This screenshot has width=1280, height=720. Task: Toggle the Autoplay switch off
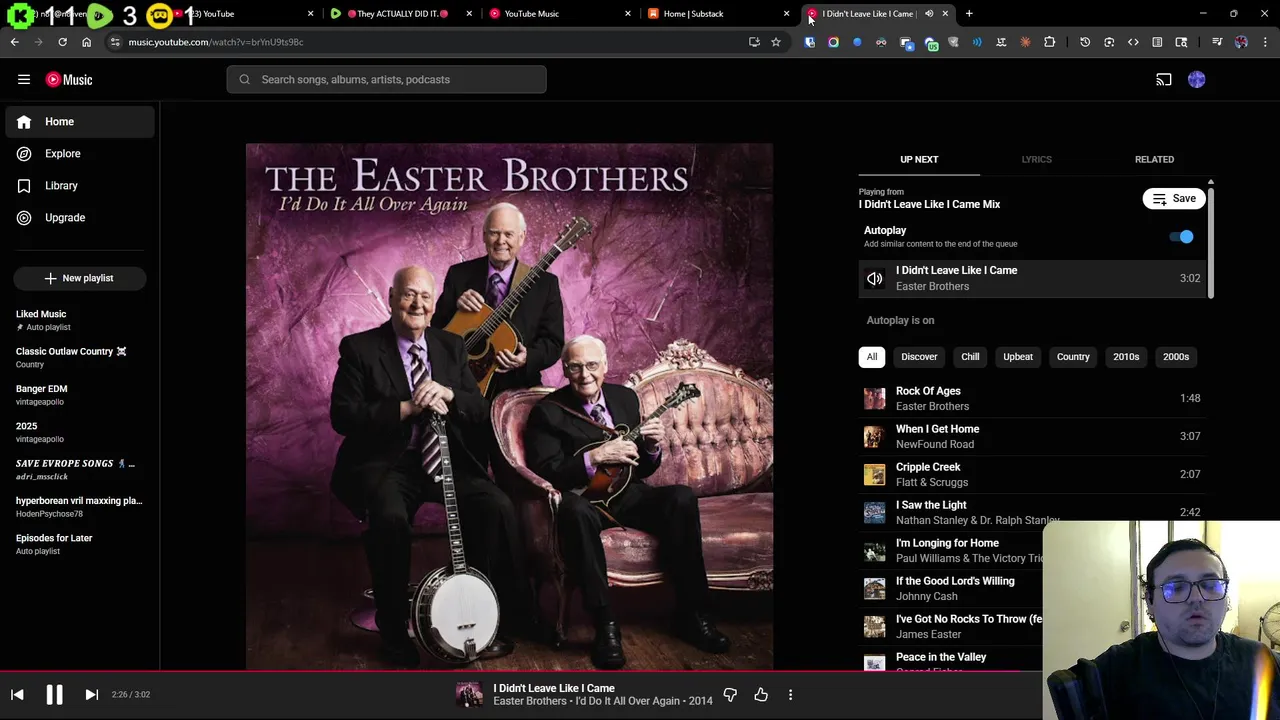(1182, 237)
